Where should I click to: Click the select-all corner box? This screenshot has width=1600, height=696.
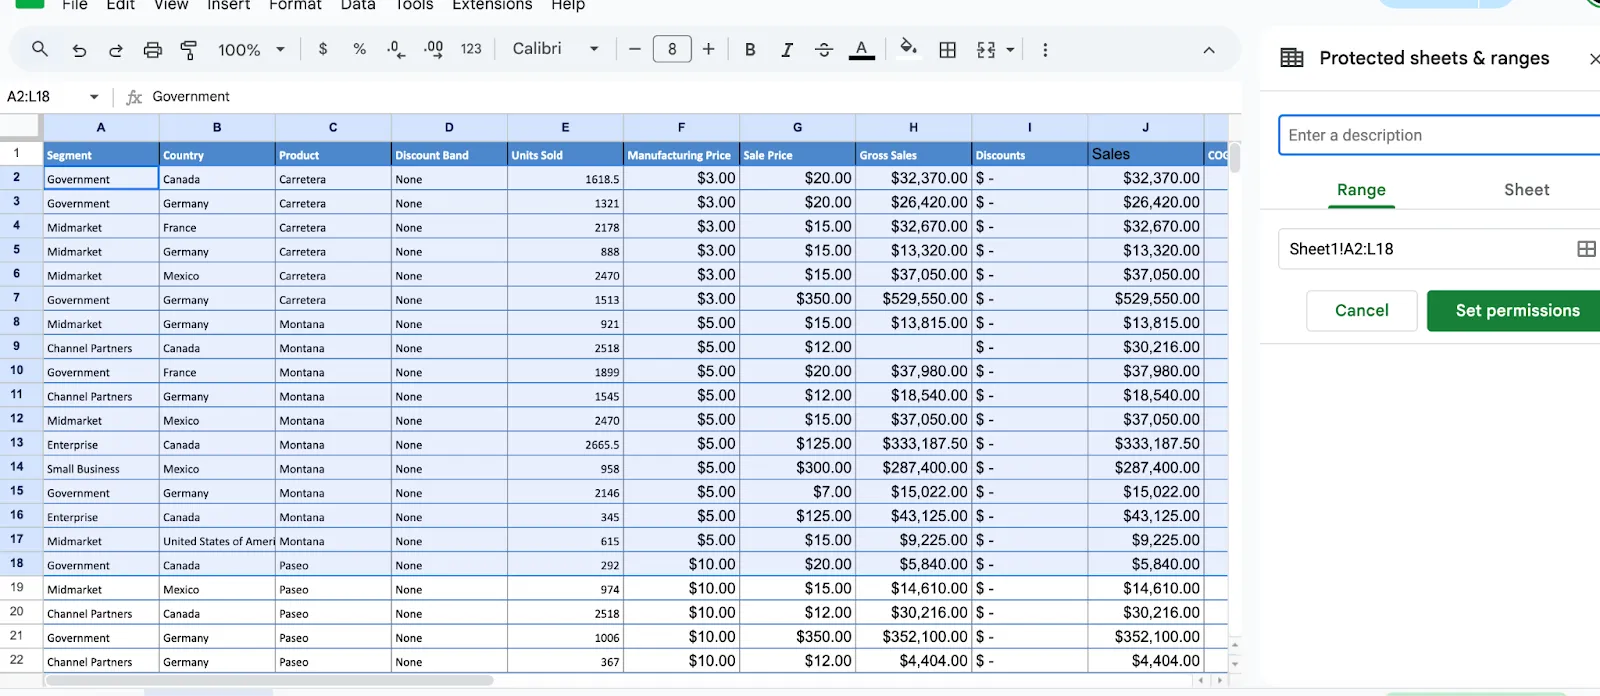click(20, 127)
